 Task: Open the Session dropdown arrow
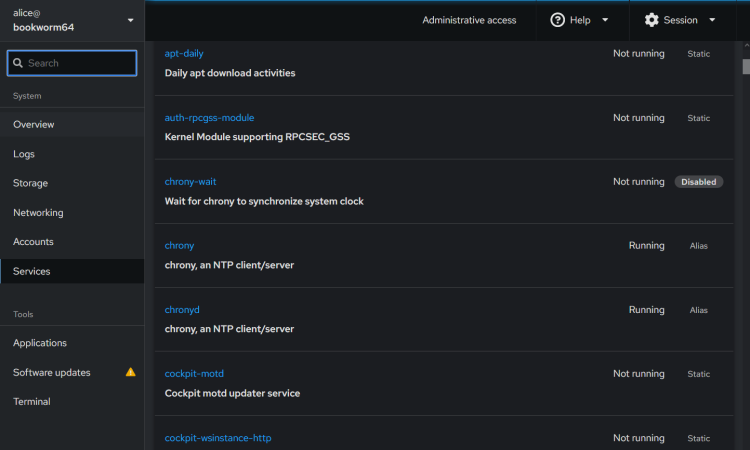click(x=712, y=20)
